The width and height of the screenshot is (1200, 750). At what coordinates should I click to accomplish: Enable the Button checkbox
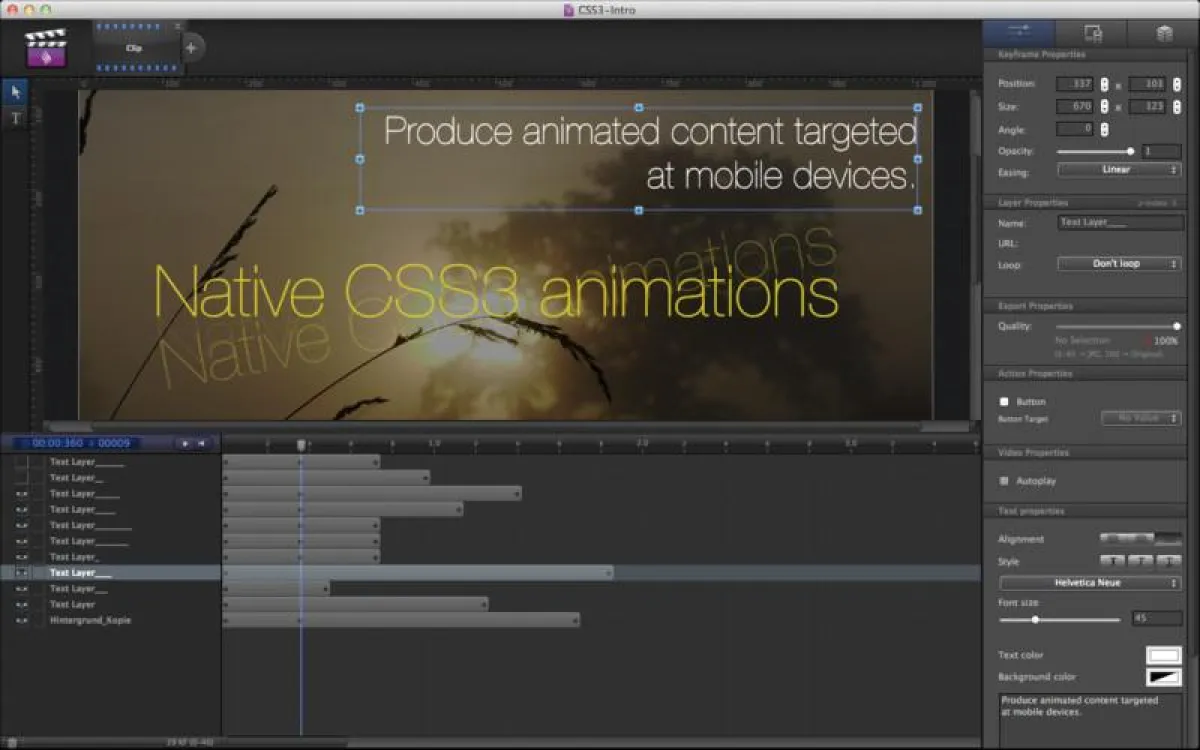1005,402
